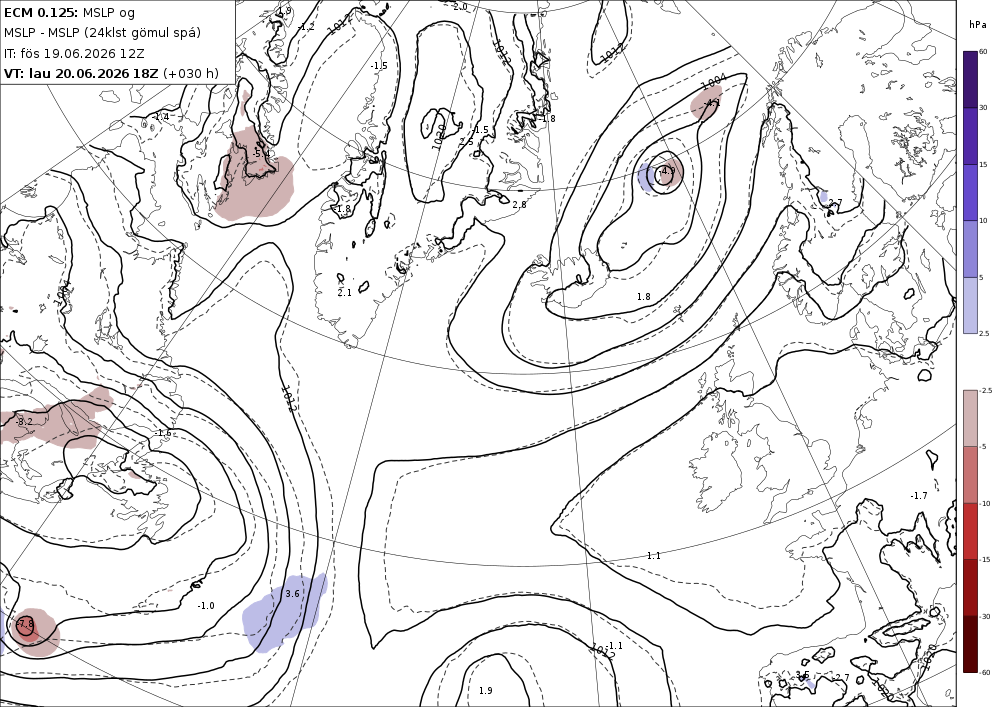
Task: Click the '1.8' value south of Iceland
Action: pos(643,296)
